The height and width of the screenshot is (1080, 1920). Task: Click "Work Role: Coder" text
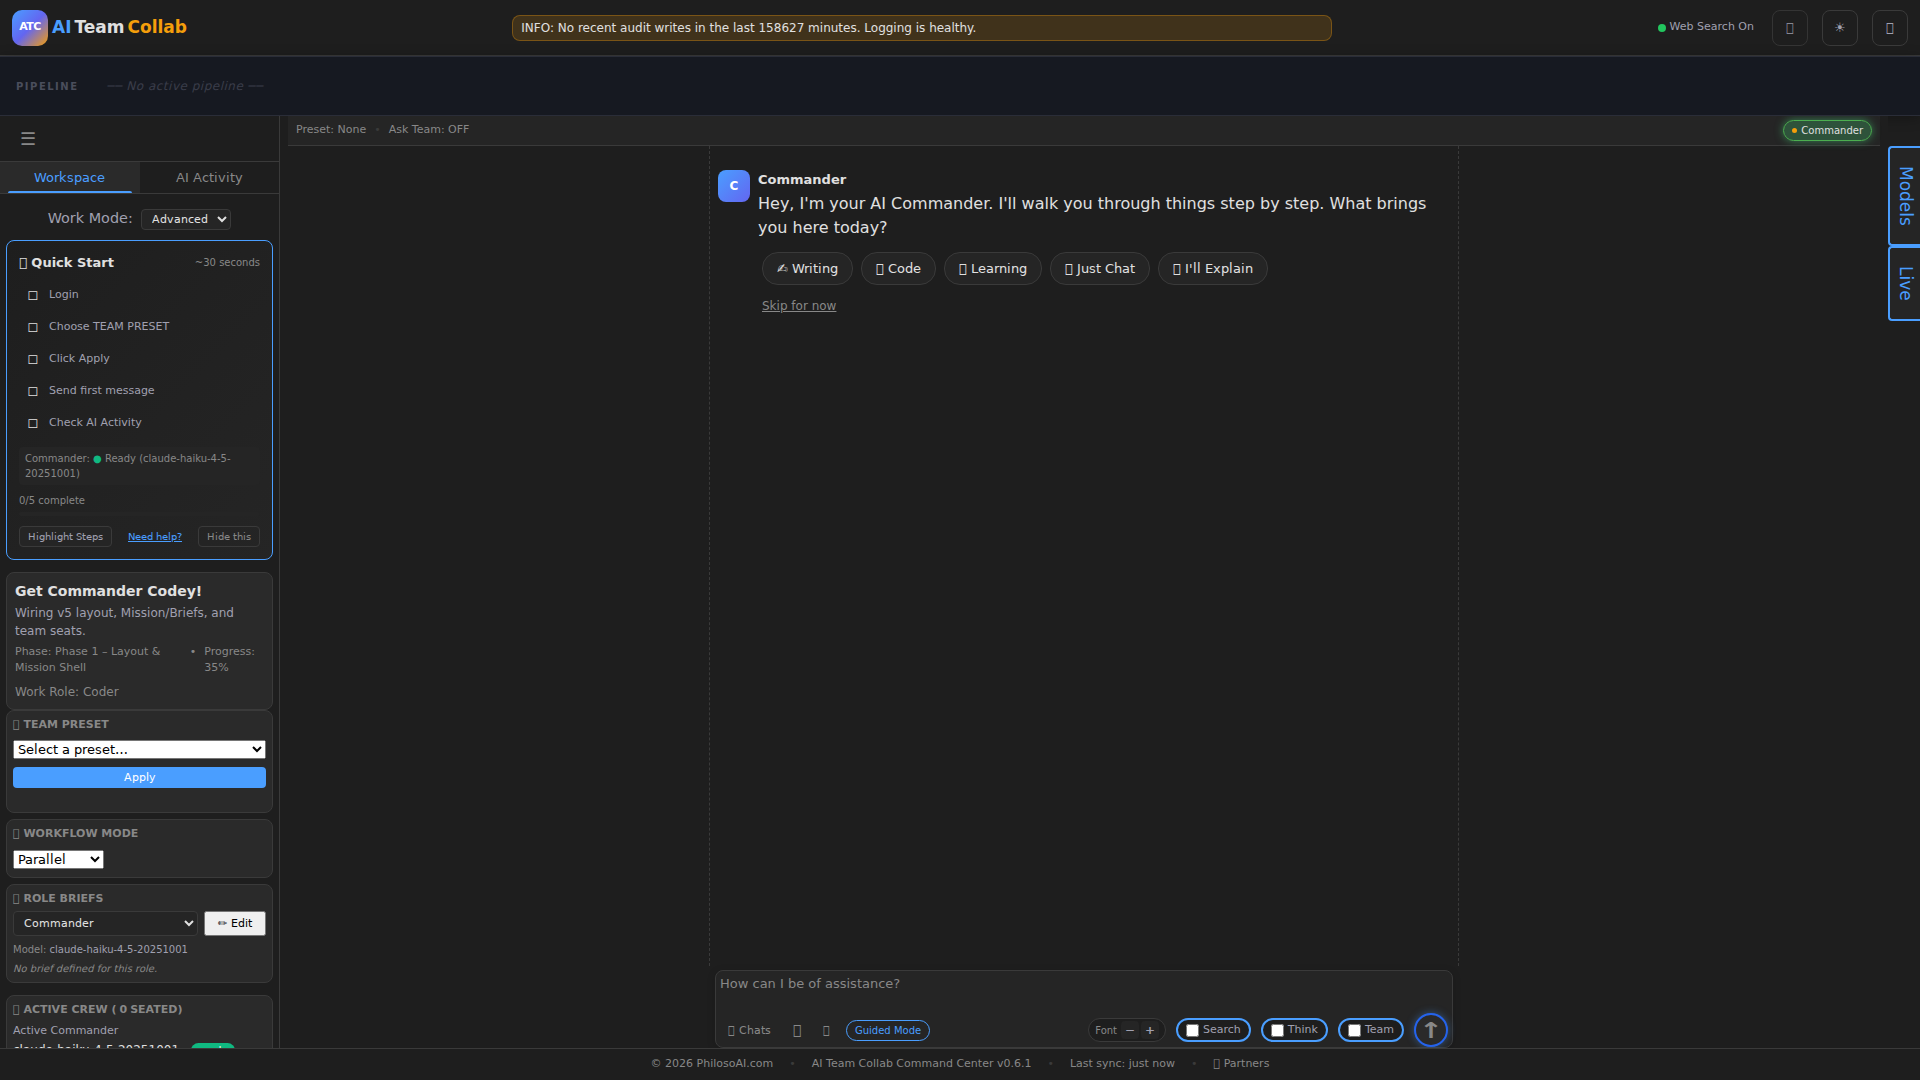[66, 692]
